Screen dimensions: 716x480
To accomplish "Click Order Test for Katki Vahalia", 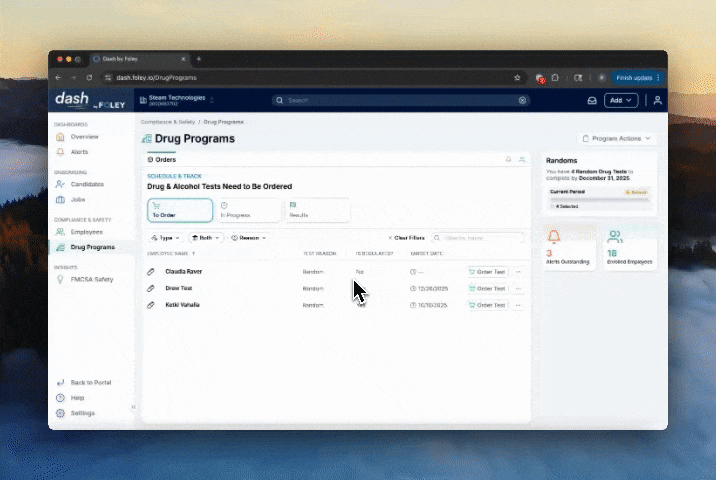I will (487, 304).
